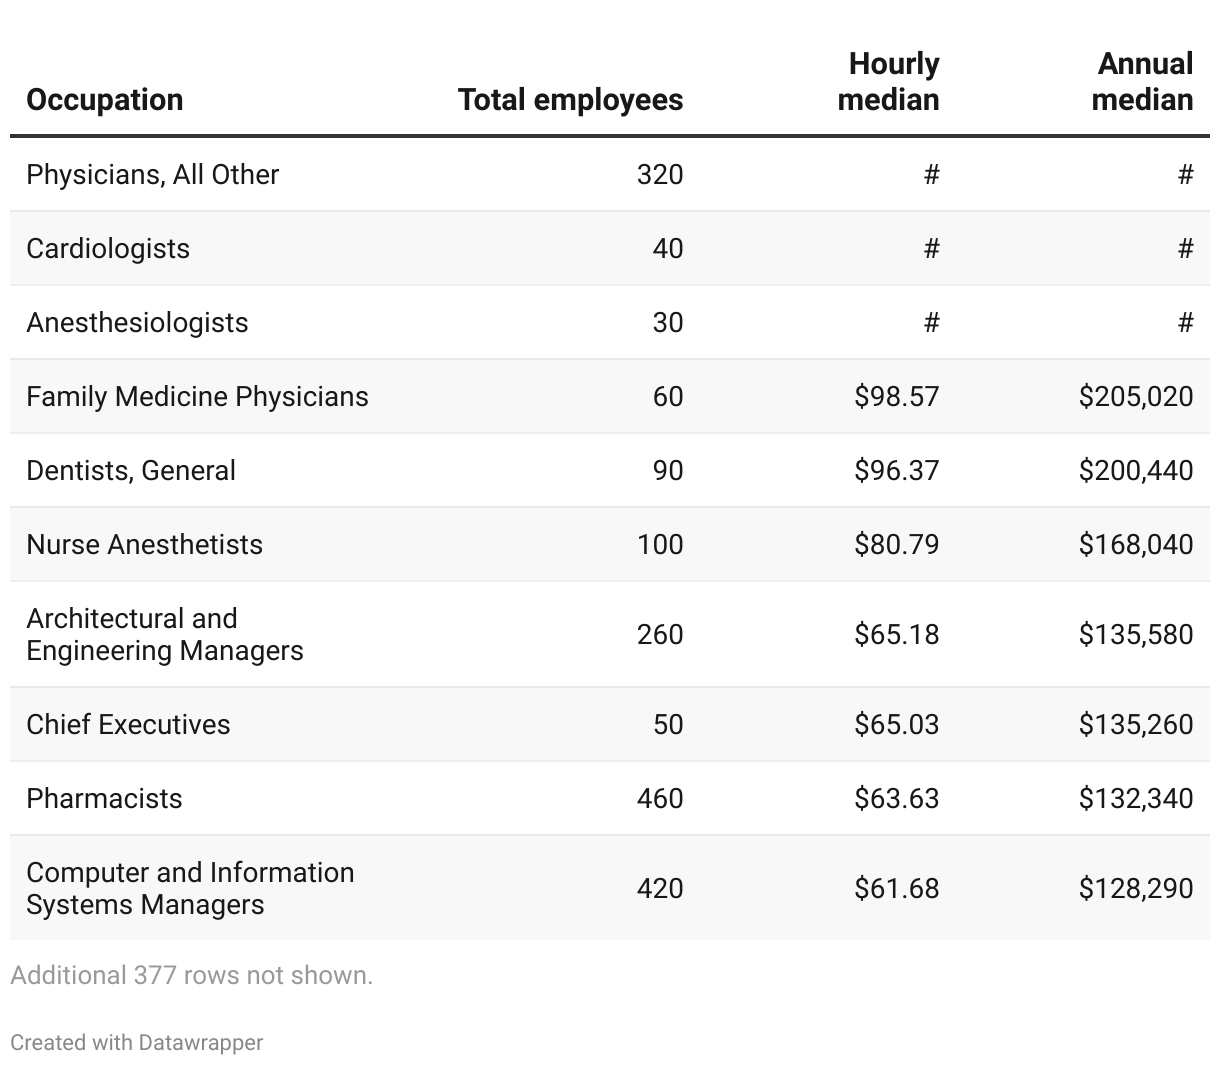This screenshot has height=1066, width=1220.
Task: Click the Annual median column header
Action: 1142,82
